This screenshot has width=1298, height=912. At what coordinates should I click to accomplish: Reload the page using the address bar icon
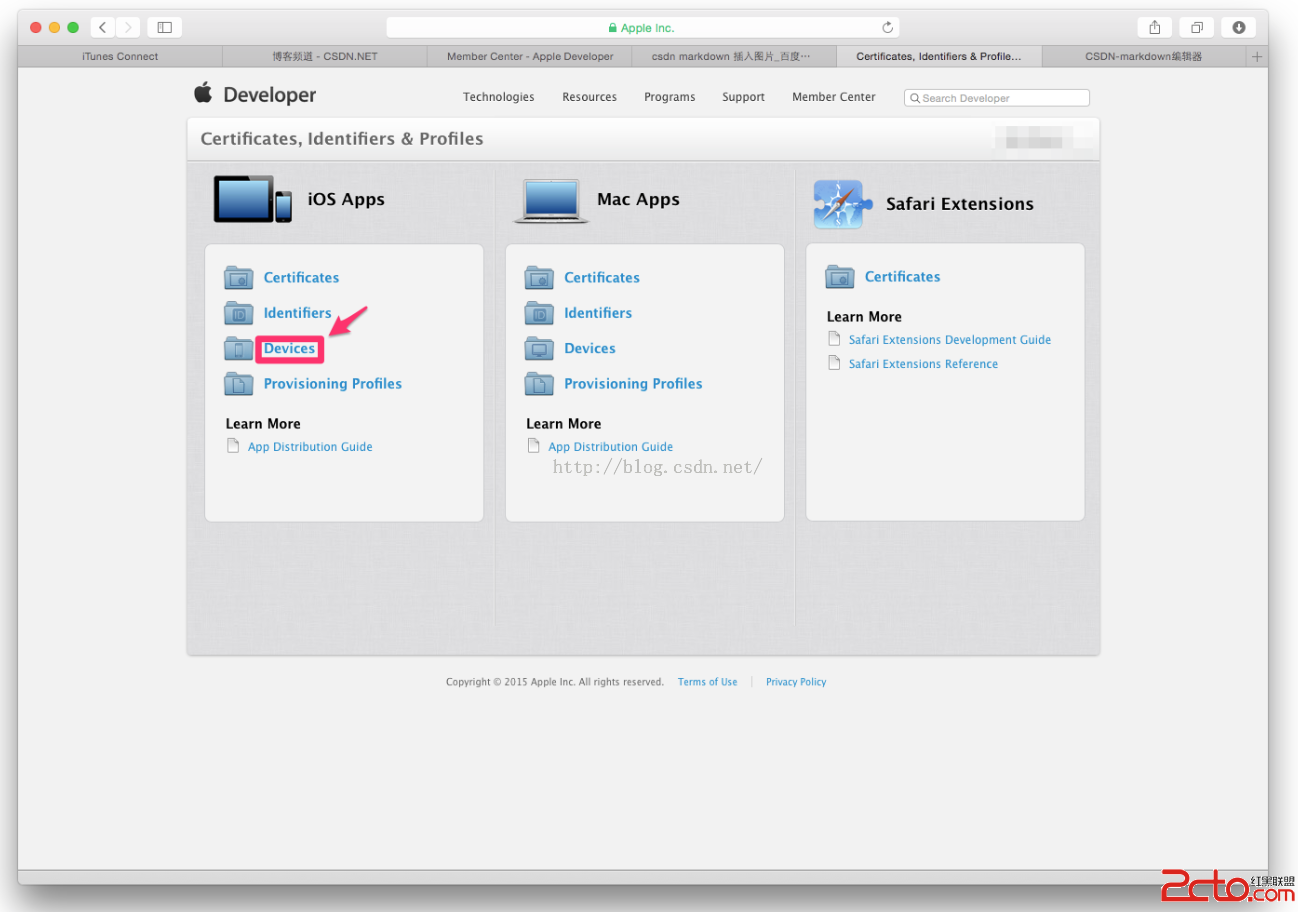click(887, 28)
